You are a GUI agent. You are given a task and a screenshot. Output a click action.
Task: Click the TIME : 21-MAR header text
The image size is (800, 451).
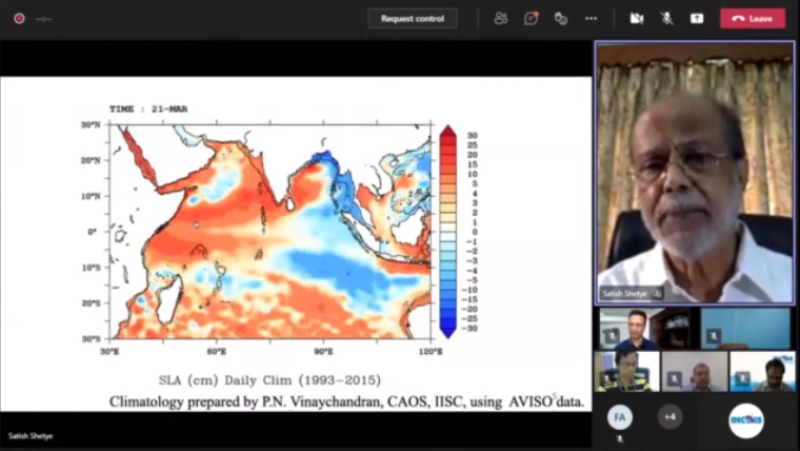[148, 109]
